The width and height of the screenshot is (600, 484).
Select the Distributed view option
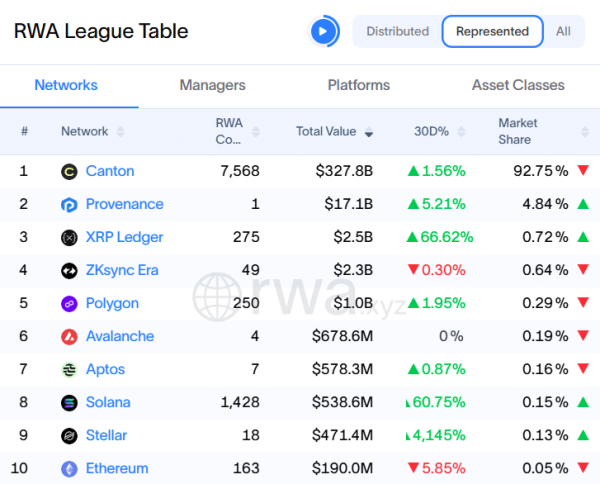397,31
